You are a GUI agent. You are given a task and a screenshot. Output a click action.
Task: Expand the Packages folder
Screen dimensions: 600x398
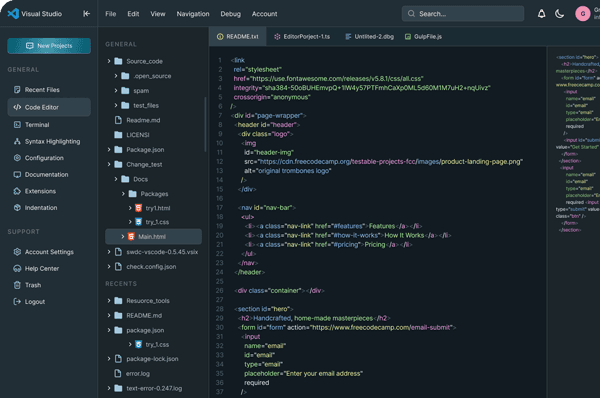tap(123, 194)
